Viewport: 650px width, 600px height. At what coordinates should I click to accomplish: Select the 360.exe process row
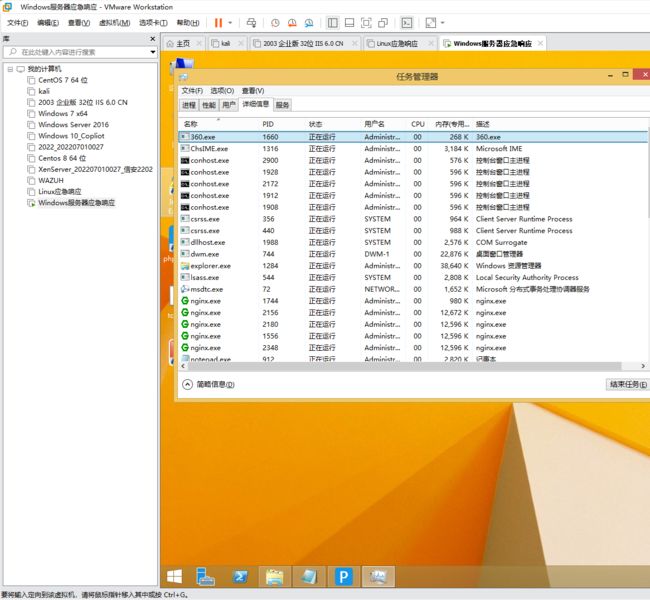point(413,137)
